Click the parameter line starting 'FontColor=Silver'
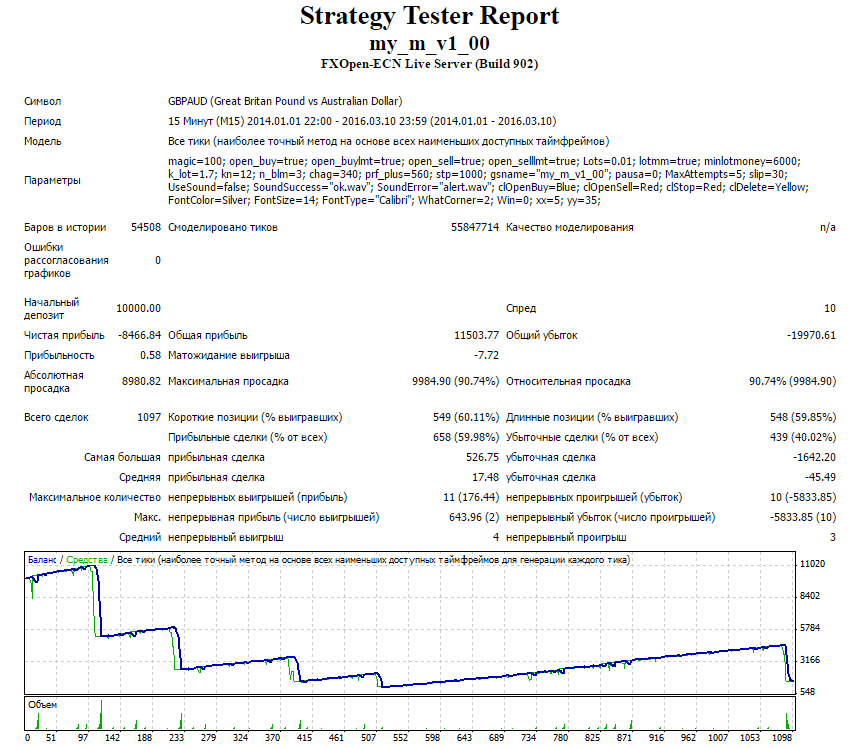The image size is (857, 748). [384, 201]
